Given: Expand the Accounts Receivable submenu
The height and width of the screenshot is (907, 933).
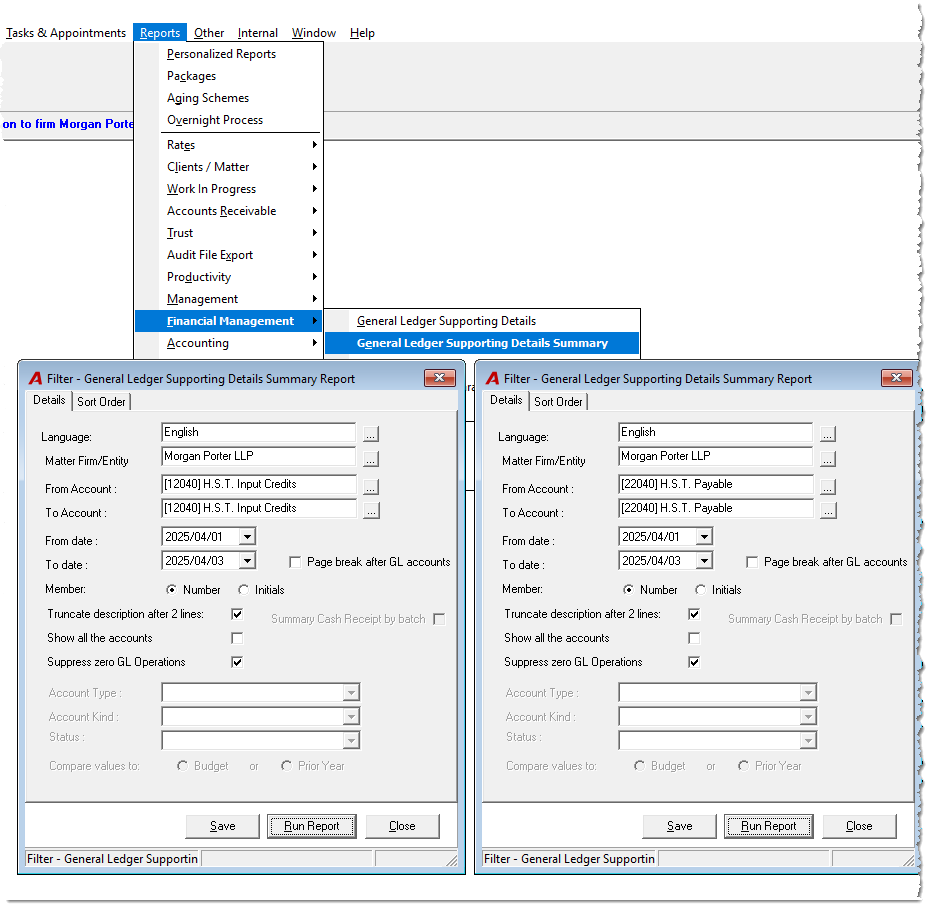Looking at the screenshot, I should pyautogui.click(x=229, y=211).
